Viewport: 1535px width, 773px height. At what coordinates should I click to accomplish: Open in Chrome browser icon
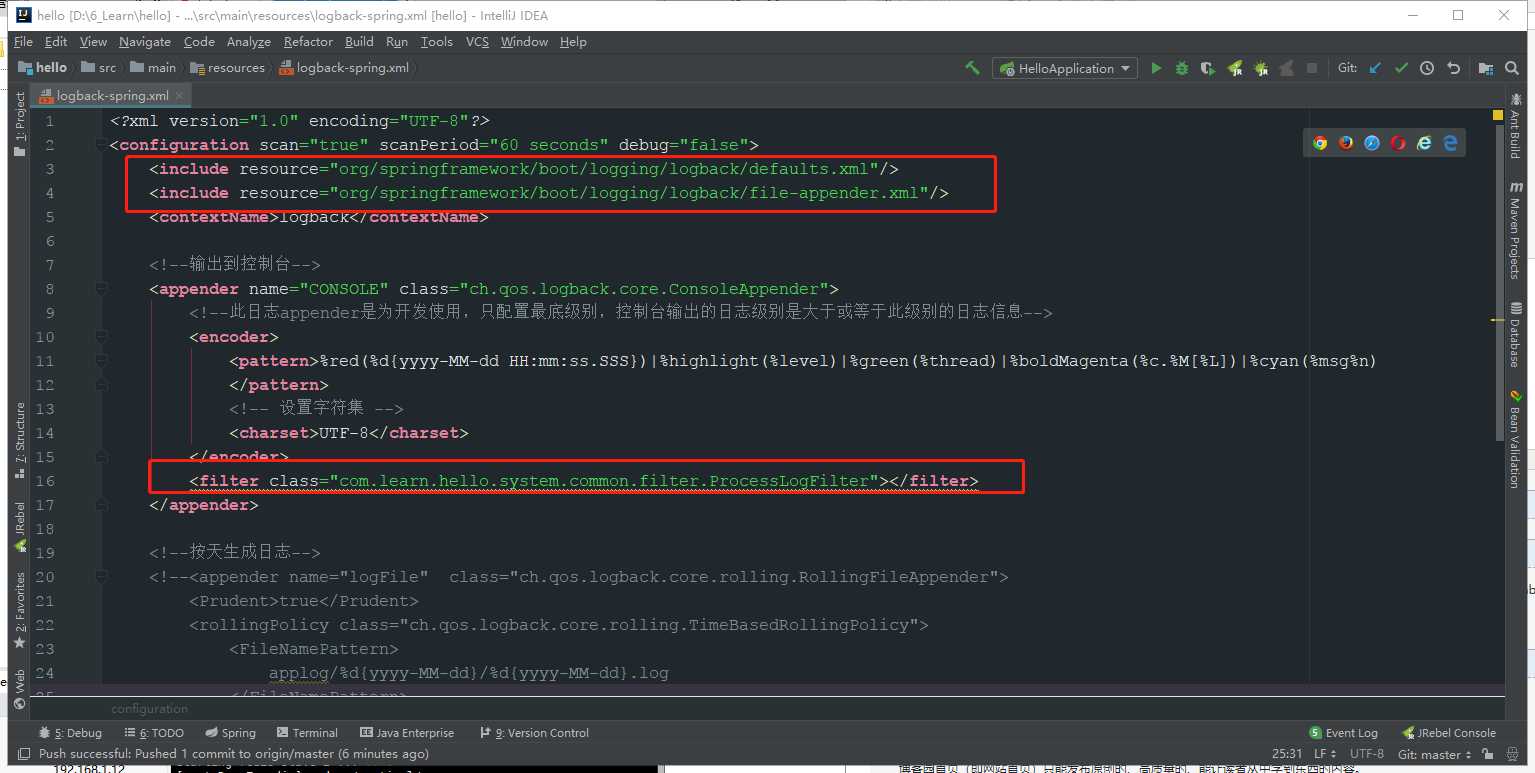coord(1320,143)
